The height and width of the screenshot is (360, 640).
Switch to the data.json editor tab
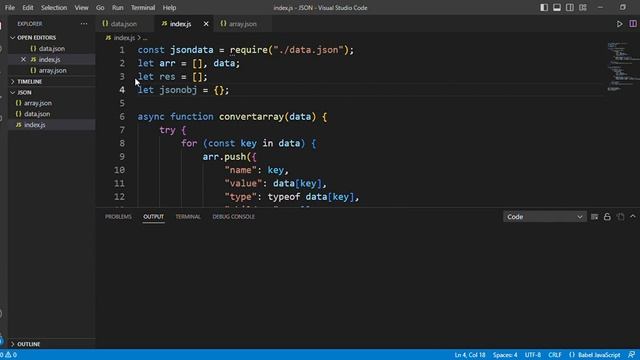coord(124,24)
